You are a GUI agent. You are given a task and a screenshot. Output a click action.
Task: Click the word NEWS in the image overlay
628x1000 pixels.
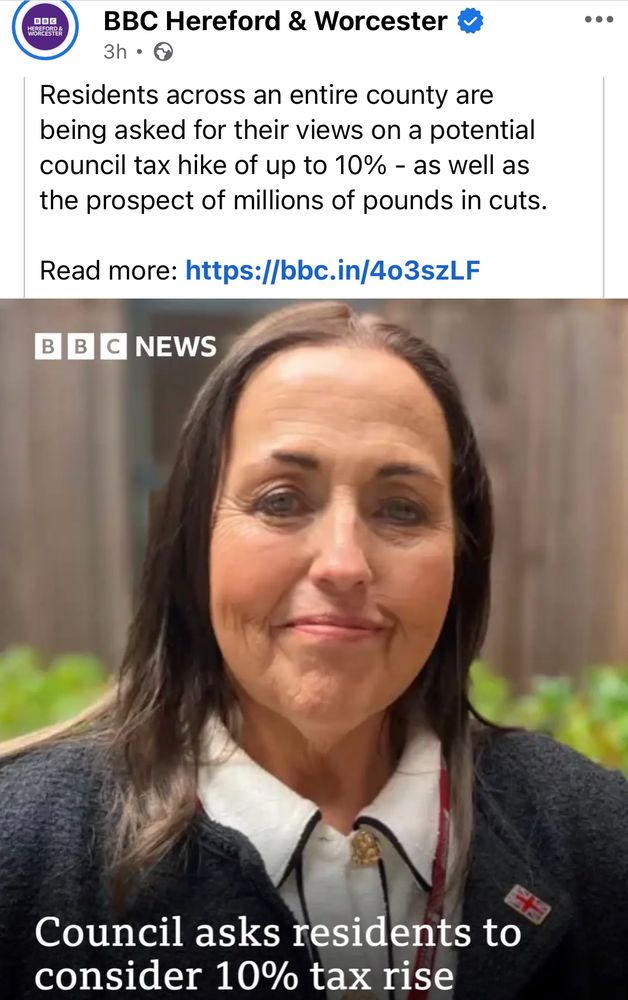click(x=176, y=346)
